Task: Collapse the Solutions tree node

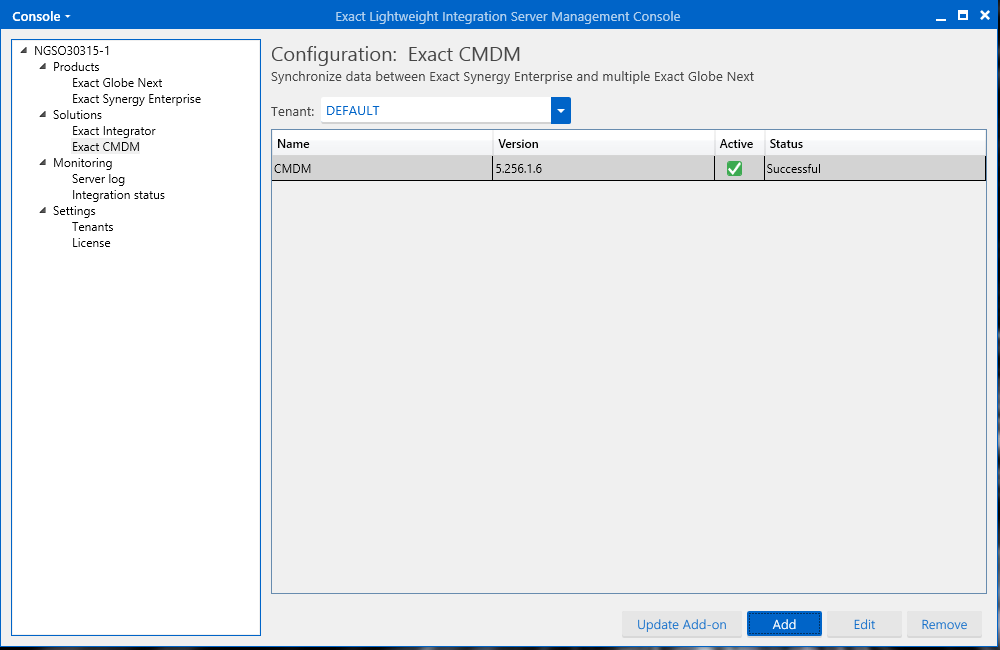Action: click(x=43, y=114)
